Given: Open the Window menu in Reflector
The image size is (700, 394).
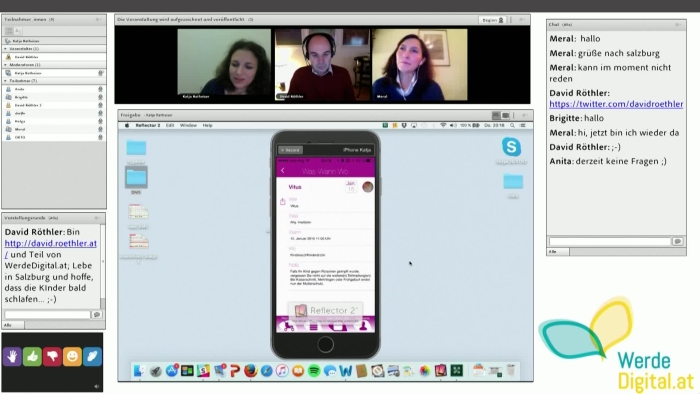Looking at the screenshot, I should [x=188, y=125].
